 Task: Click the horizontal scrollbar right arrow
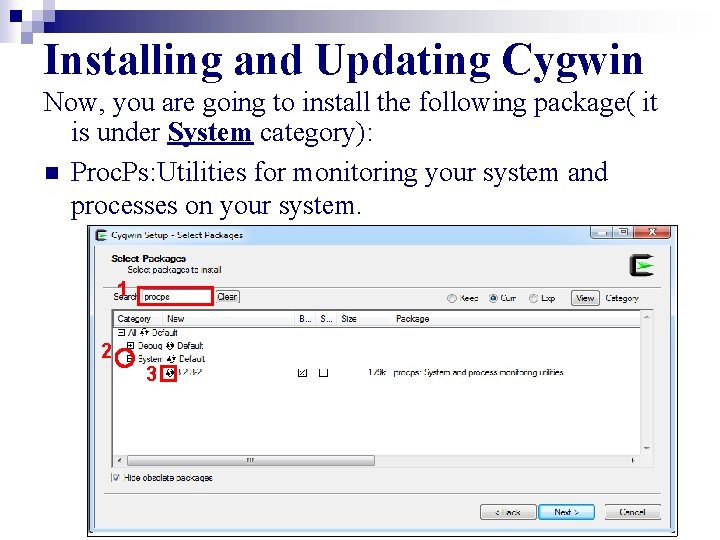click(x=633, y=460)
